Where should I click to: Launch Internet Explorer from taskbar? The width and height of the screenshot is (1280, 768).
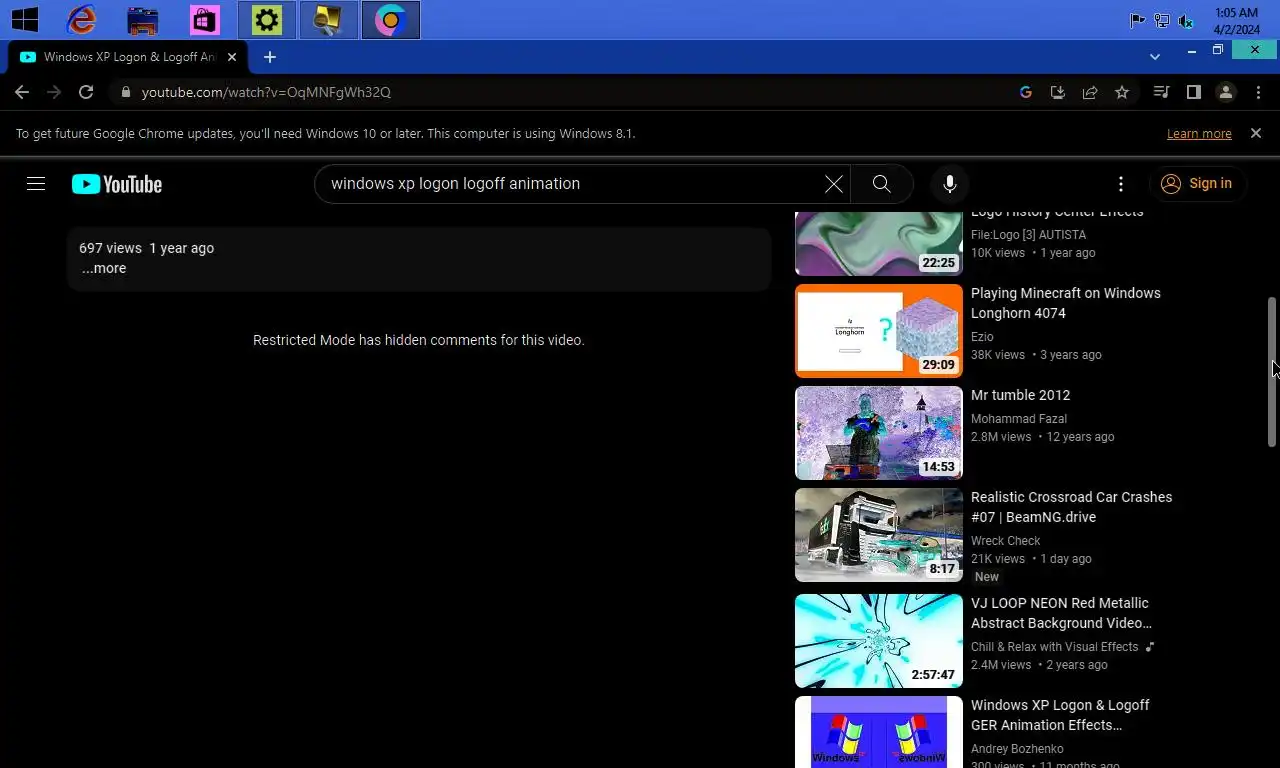pos(81,19)
